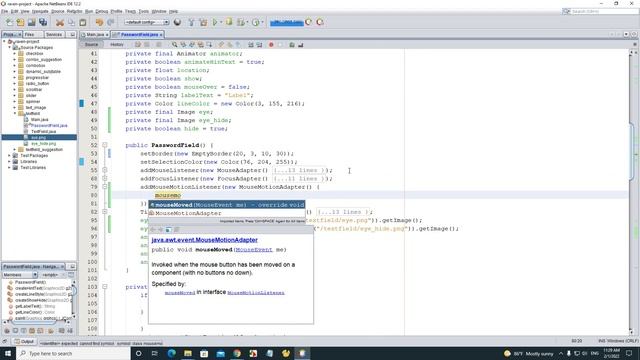Expand the folded FocusAdapter code at line 68
This screenshot has height=360, width=640.
pos(104,178)
